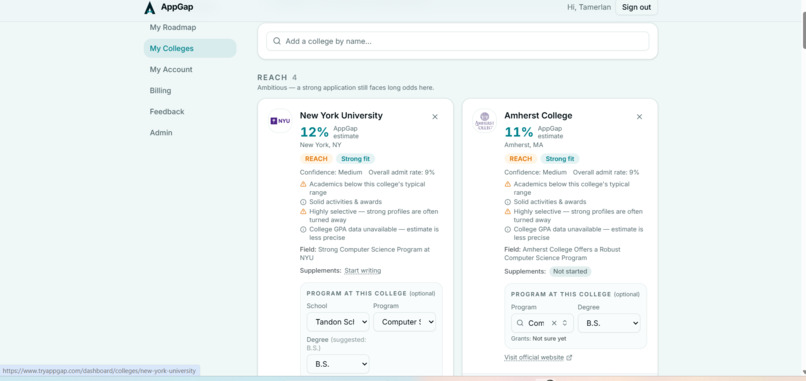
Task: Click the 12% AppGap estimate value
Action: pos(314,132)
